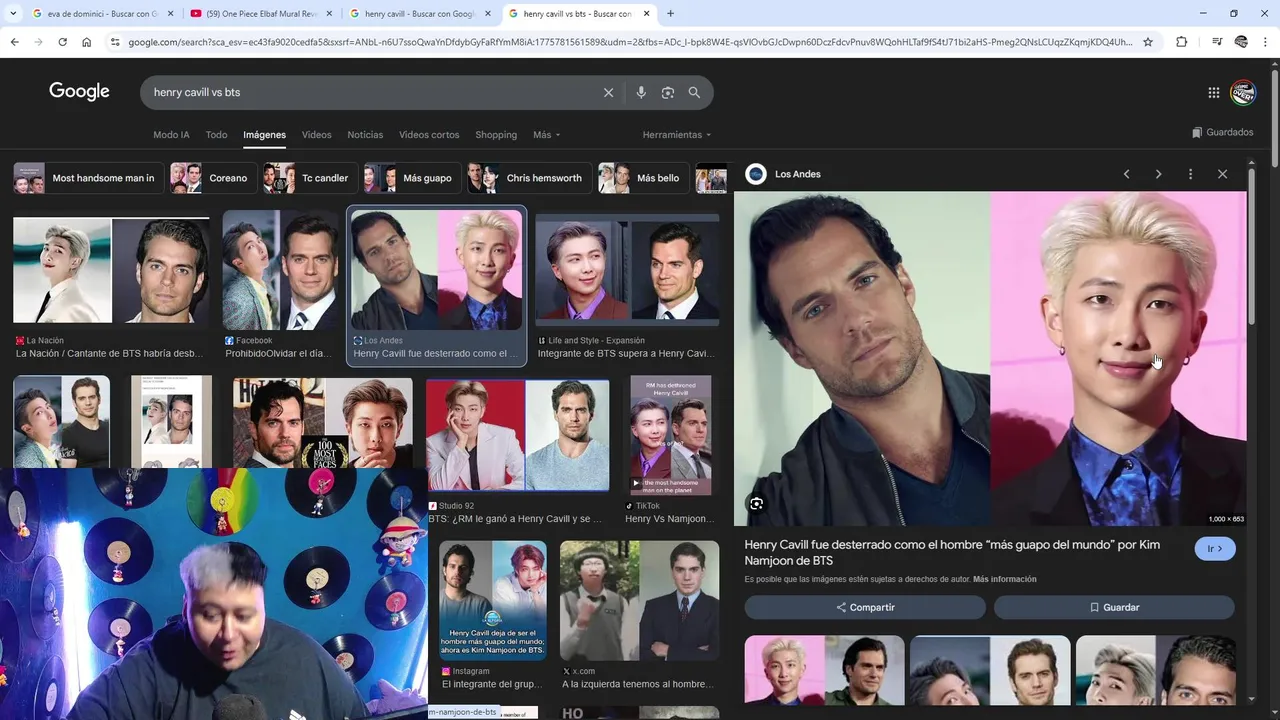View site information icon in address bar

[x=115, y=42]
